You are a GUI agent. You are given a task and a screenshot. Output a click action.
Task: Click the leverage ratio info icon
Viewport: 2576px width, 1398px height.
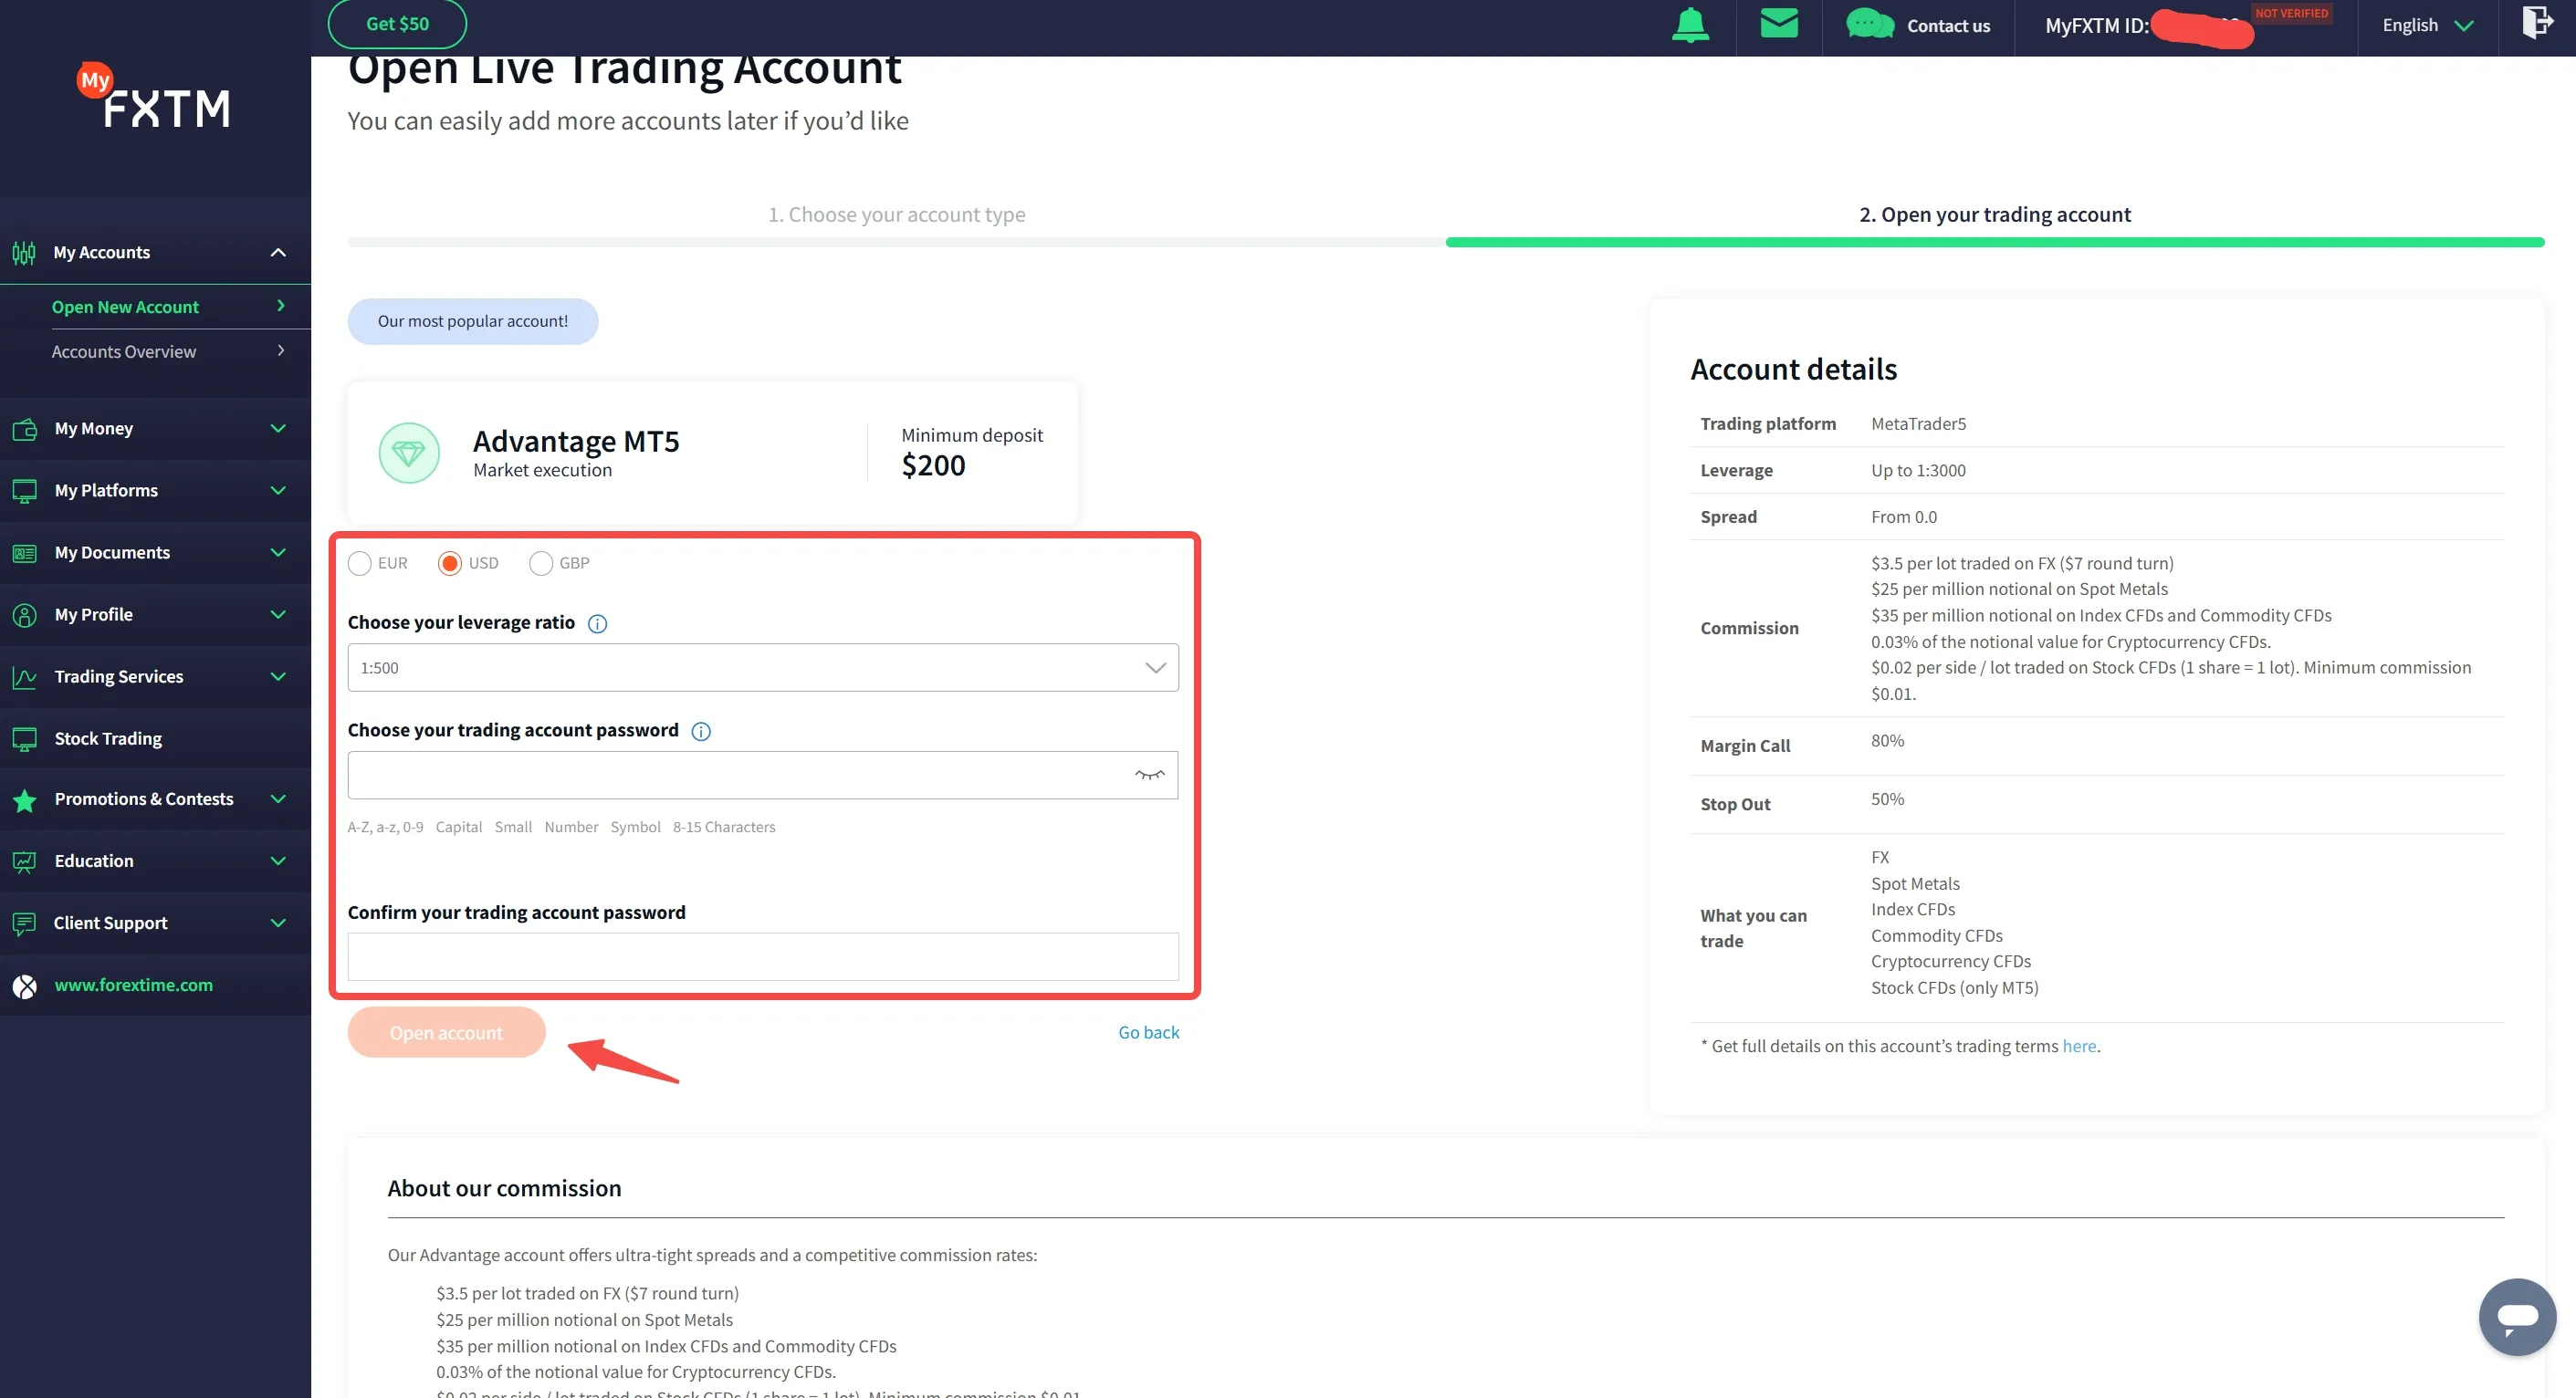point(597,624)
